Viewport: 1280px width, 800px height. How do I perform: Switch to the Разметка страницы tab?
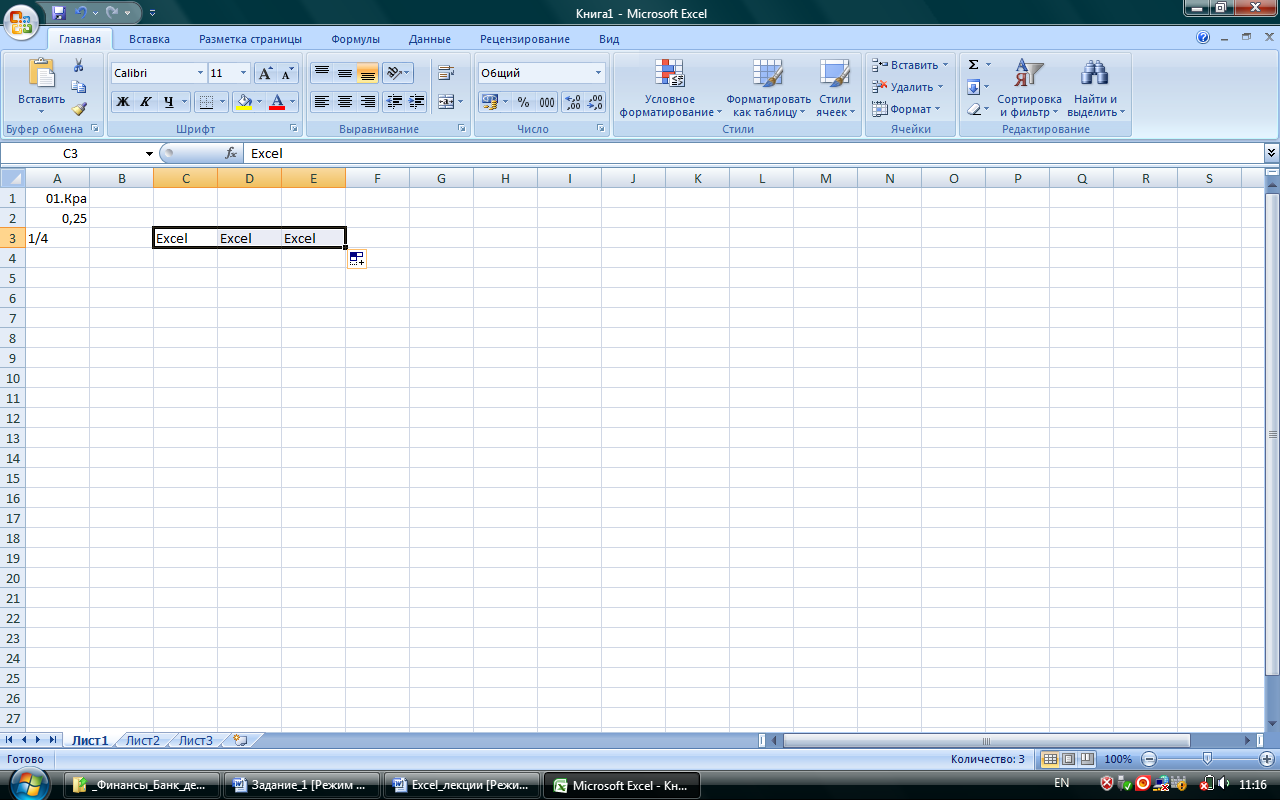[x=250, y=39]
